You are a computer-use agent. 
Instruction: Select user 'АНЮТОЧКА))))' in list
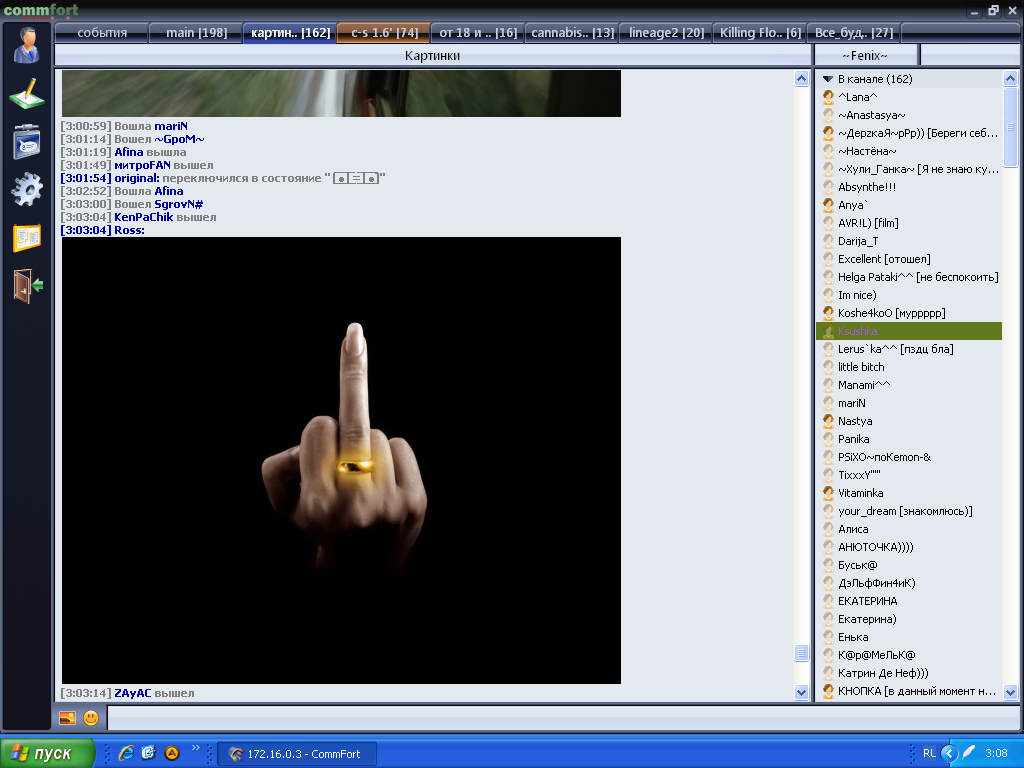tap(909, 547)
